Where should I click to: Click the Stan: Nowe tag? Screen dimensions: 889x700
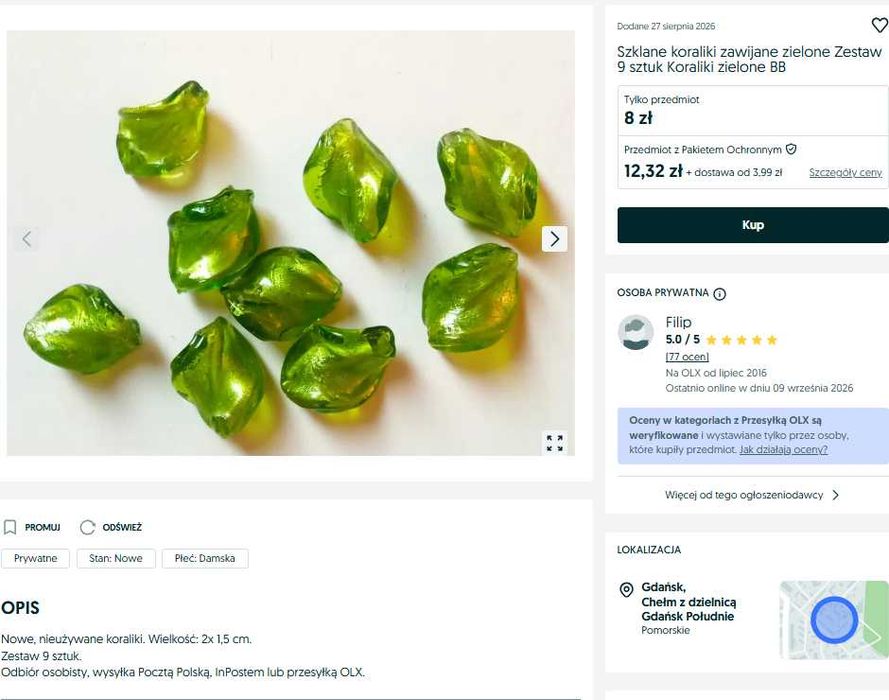point(116,558)
